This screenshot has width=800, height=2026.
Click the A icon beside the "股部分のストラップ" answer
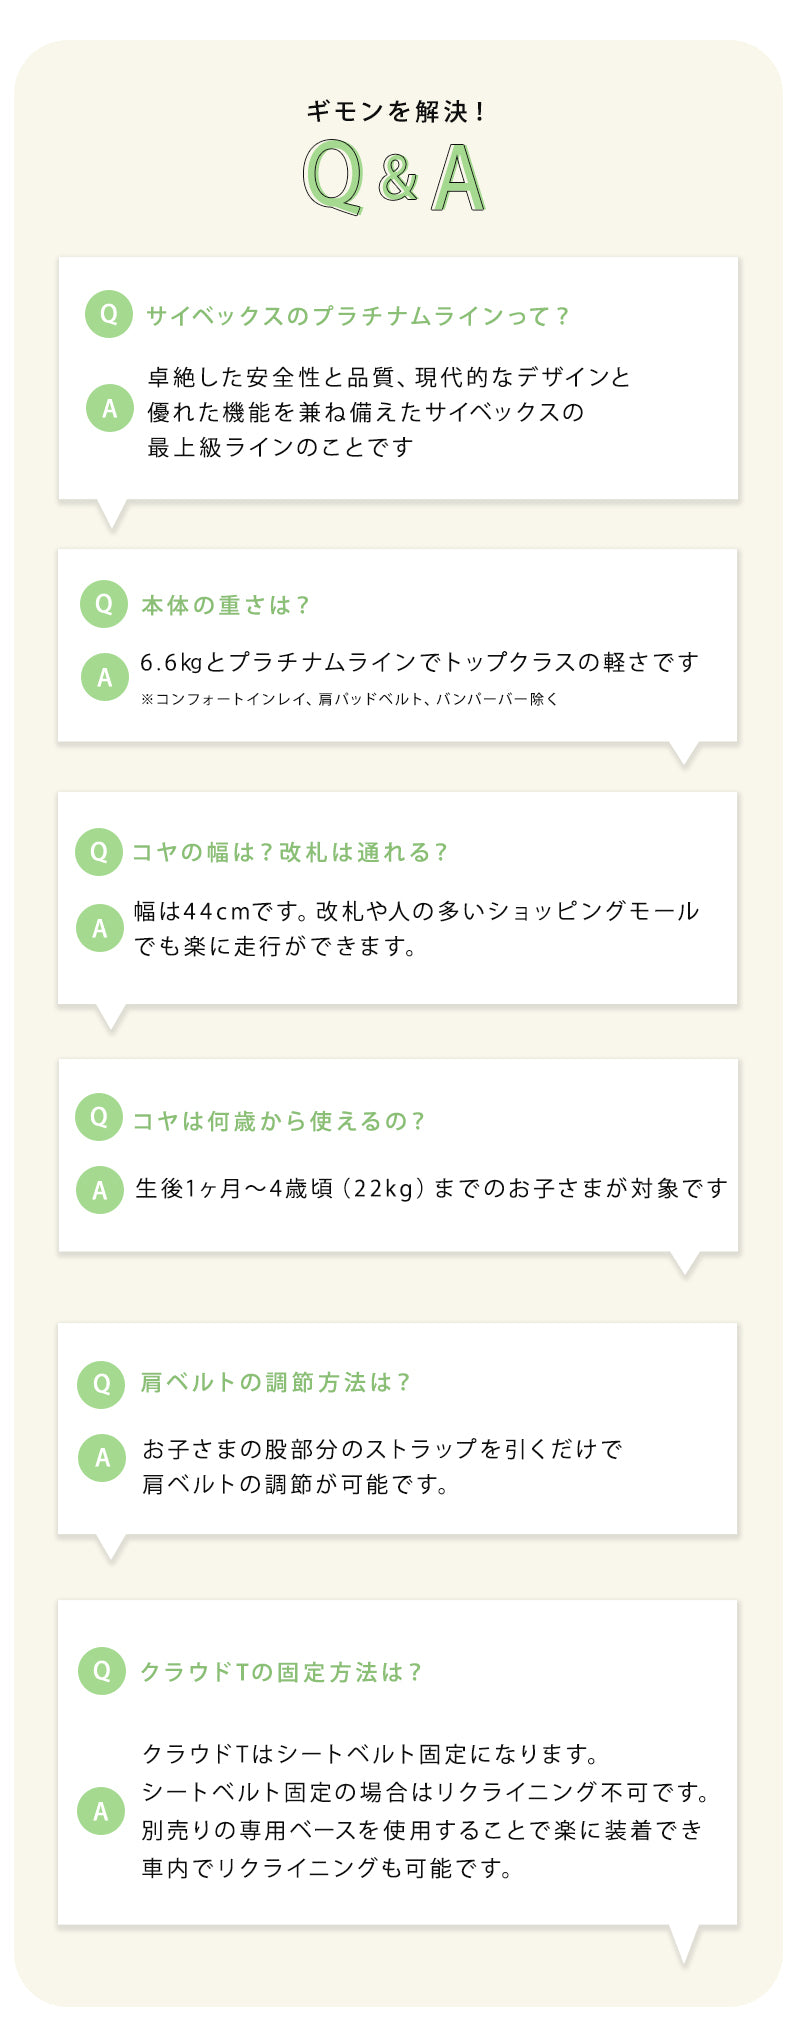click(102, 1458)
